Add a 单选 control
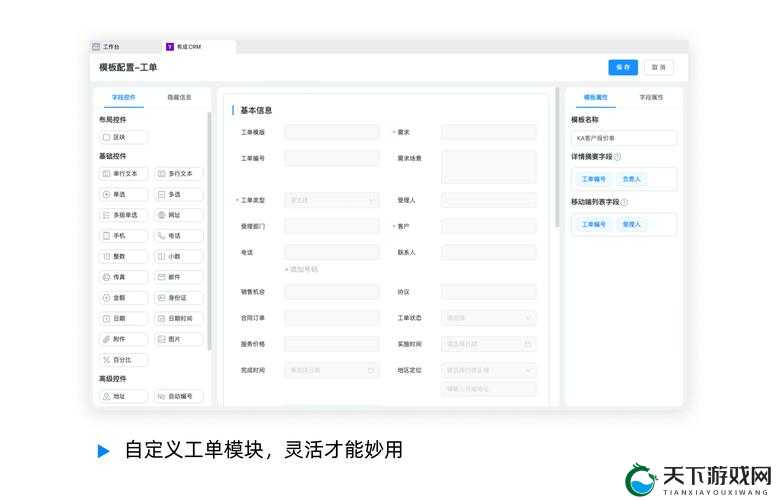 [123, 194]
